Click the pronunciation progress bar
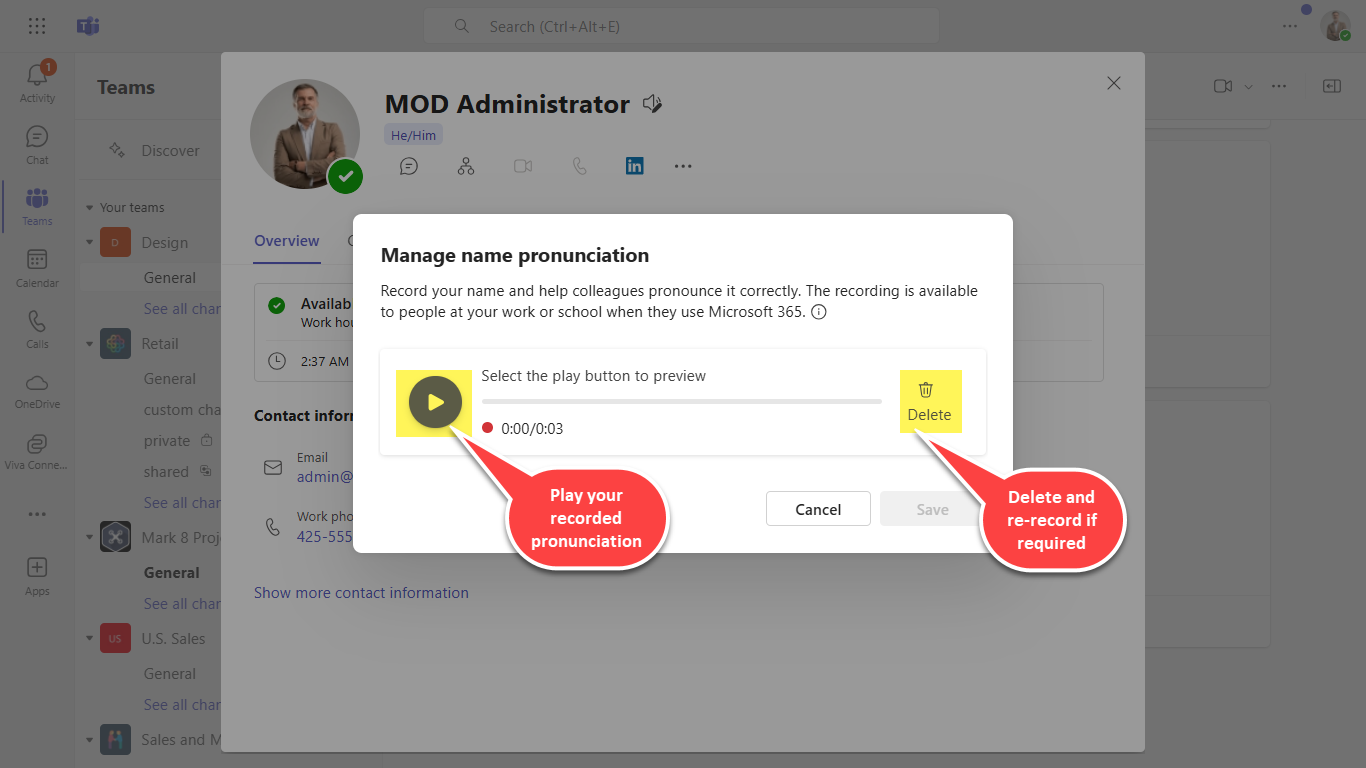1366x768 pixels. [x=681, y=401]
